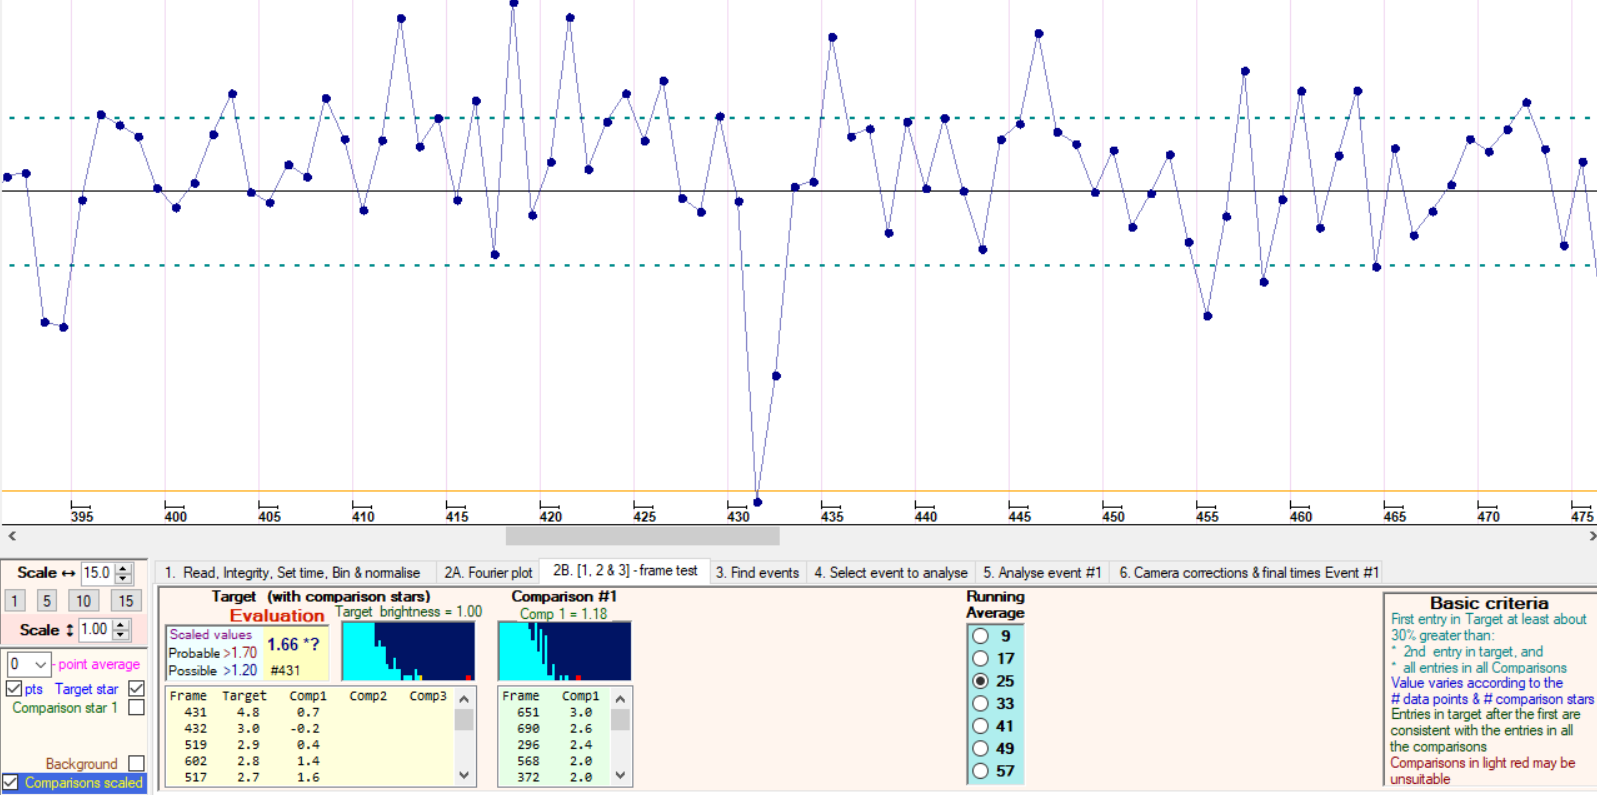This screenshot has width=1597, height=795.
Task: Click the Target brightness = 1.00 label
Action: (x=408, y=612)
